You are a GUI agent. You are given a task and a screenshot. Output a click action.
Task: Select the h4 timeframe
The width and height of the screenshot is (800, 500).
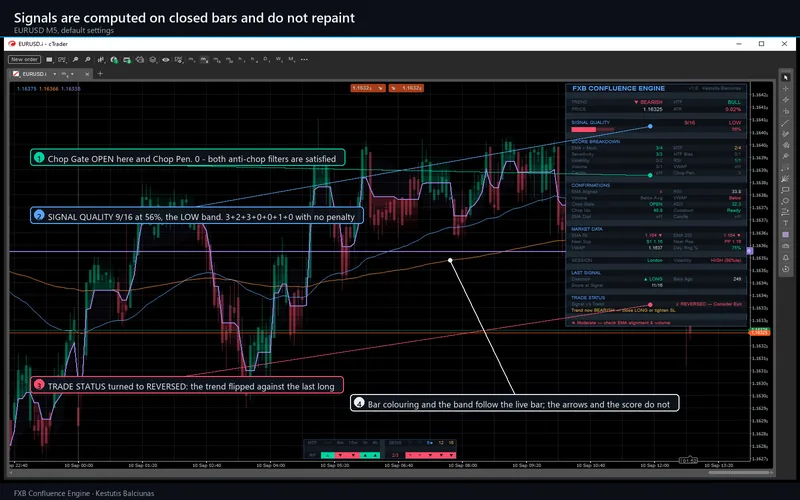point(253,59)
